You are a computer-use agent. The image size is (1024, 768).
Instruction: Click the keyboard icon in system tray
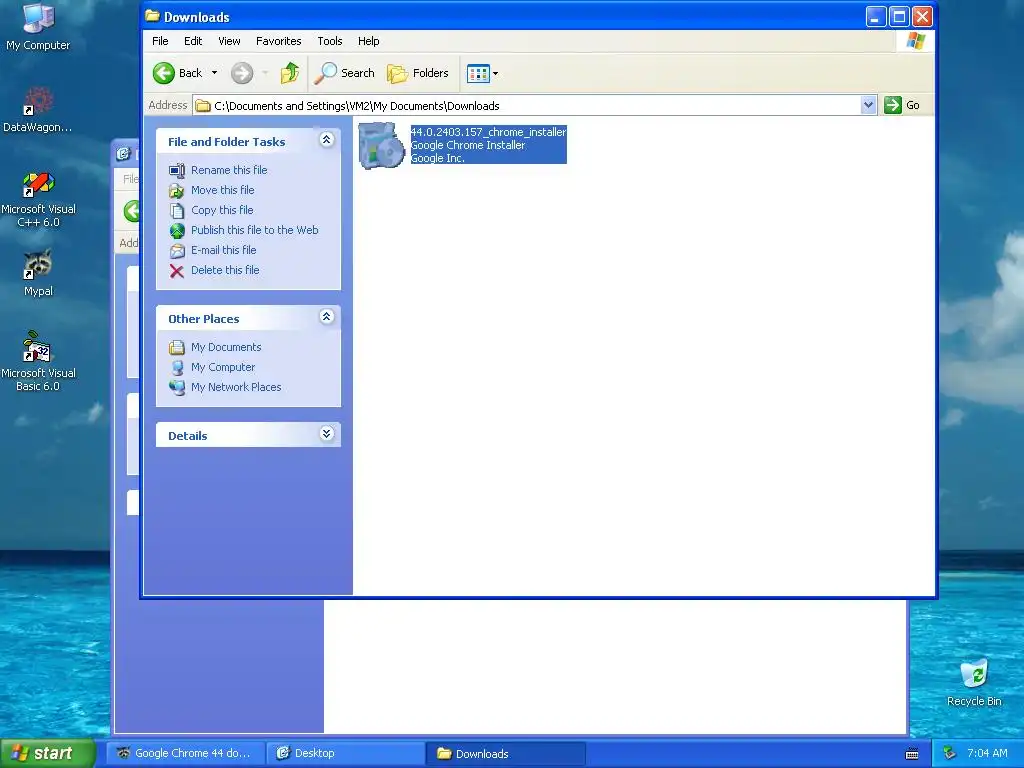point(912,754)
